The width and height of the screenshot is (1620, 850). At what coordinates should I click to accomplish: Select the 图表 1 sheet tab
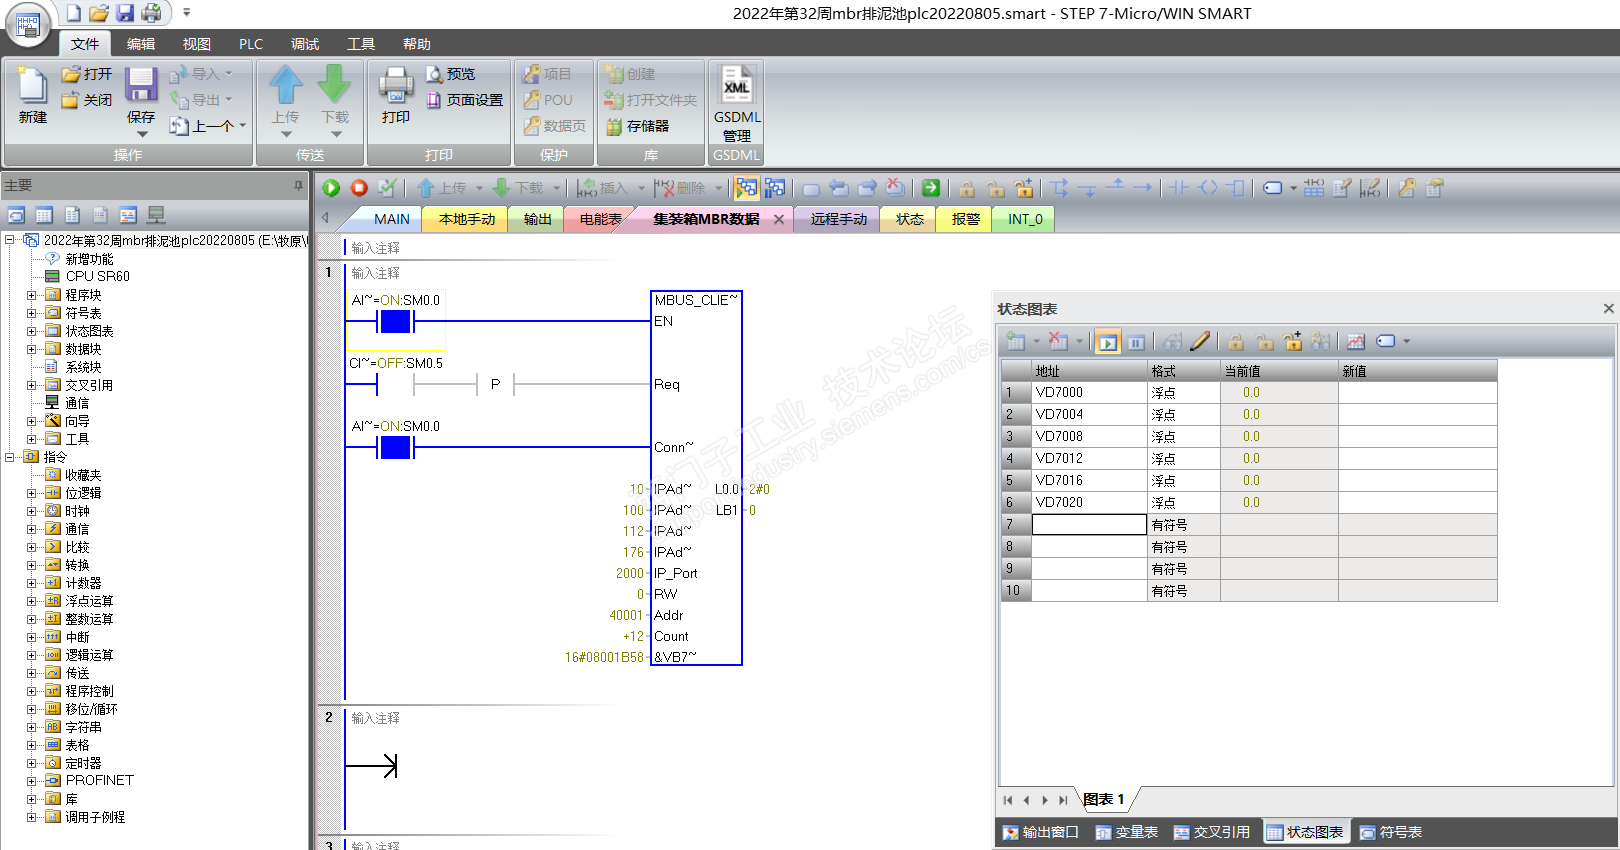[1104, 799]
